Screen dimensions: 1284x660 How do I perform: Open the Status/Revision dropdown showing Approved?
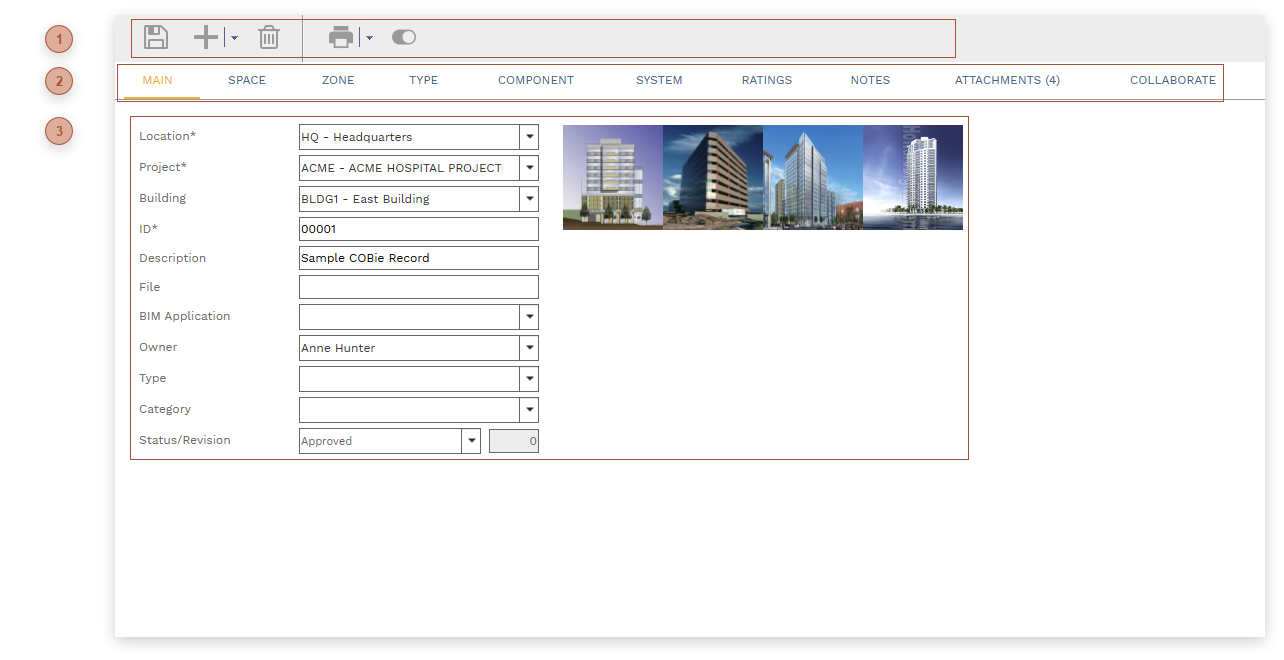470,440
